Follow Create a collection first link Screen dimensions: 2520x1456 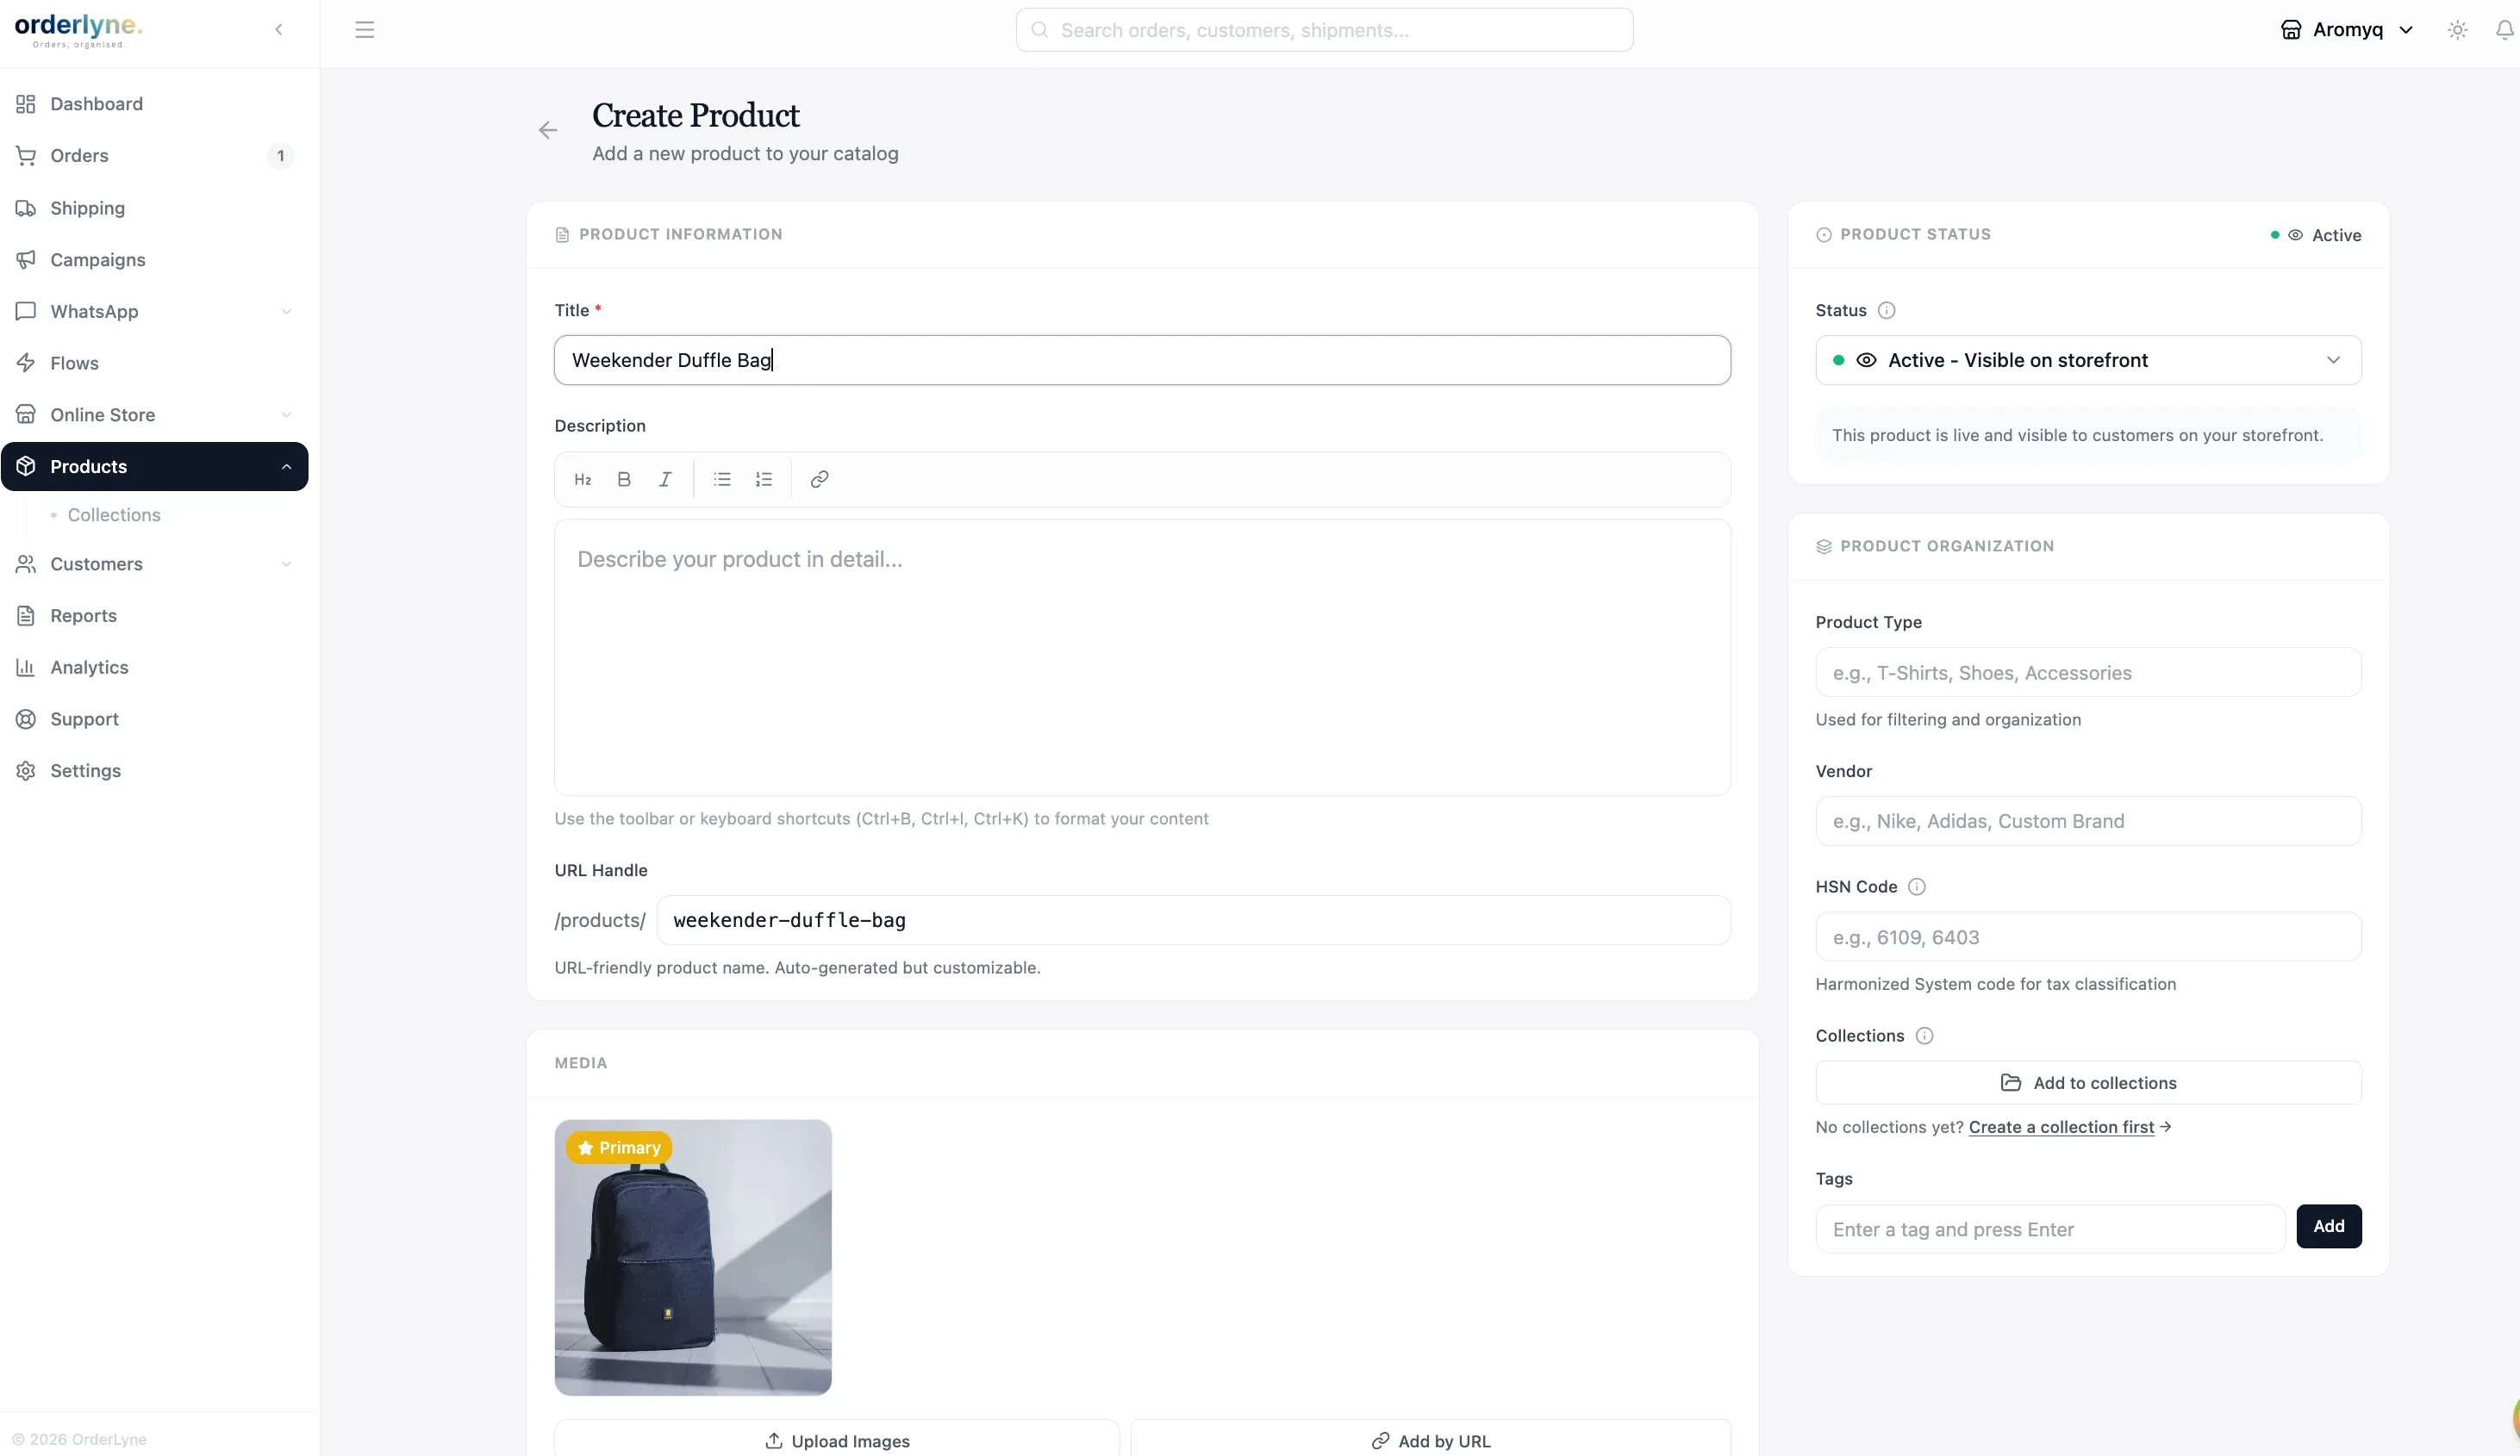(x=2061, y=1128)
